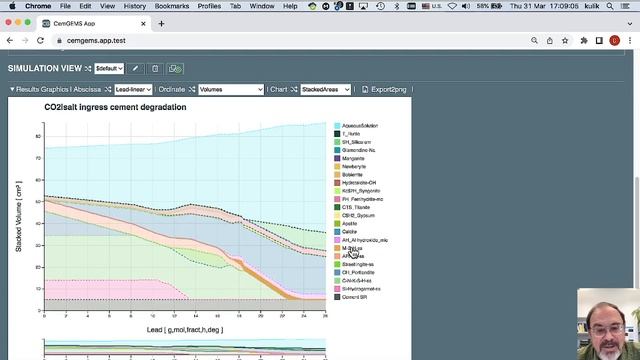Click the red profile avatar in Chrome
The height and width of the screenshot is (360, 640).
(x=615, y=40)
